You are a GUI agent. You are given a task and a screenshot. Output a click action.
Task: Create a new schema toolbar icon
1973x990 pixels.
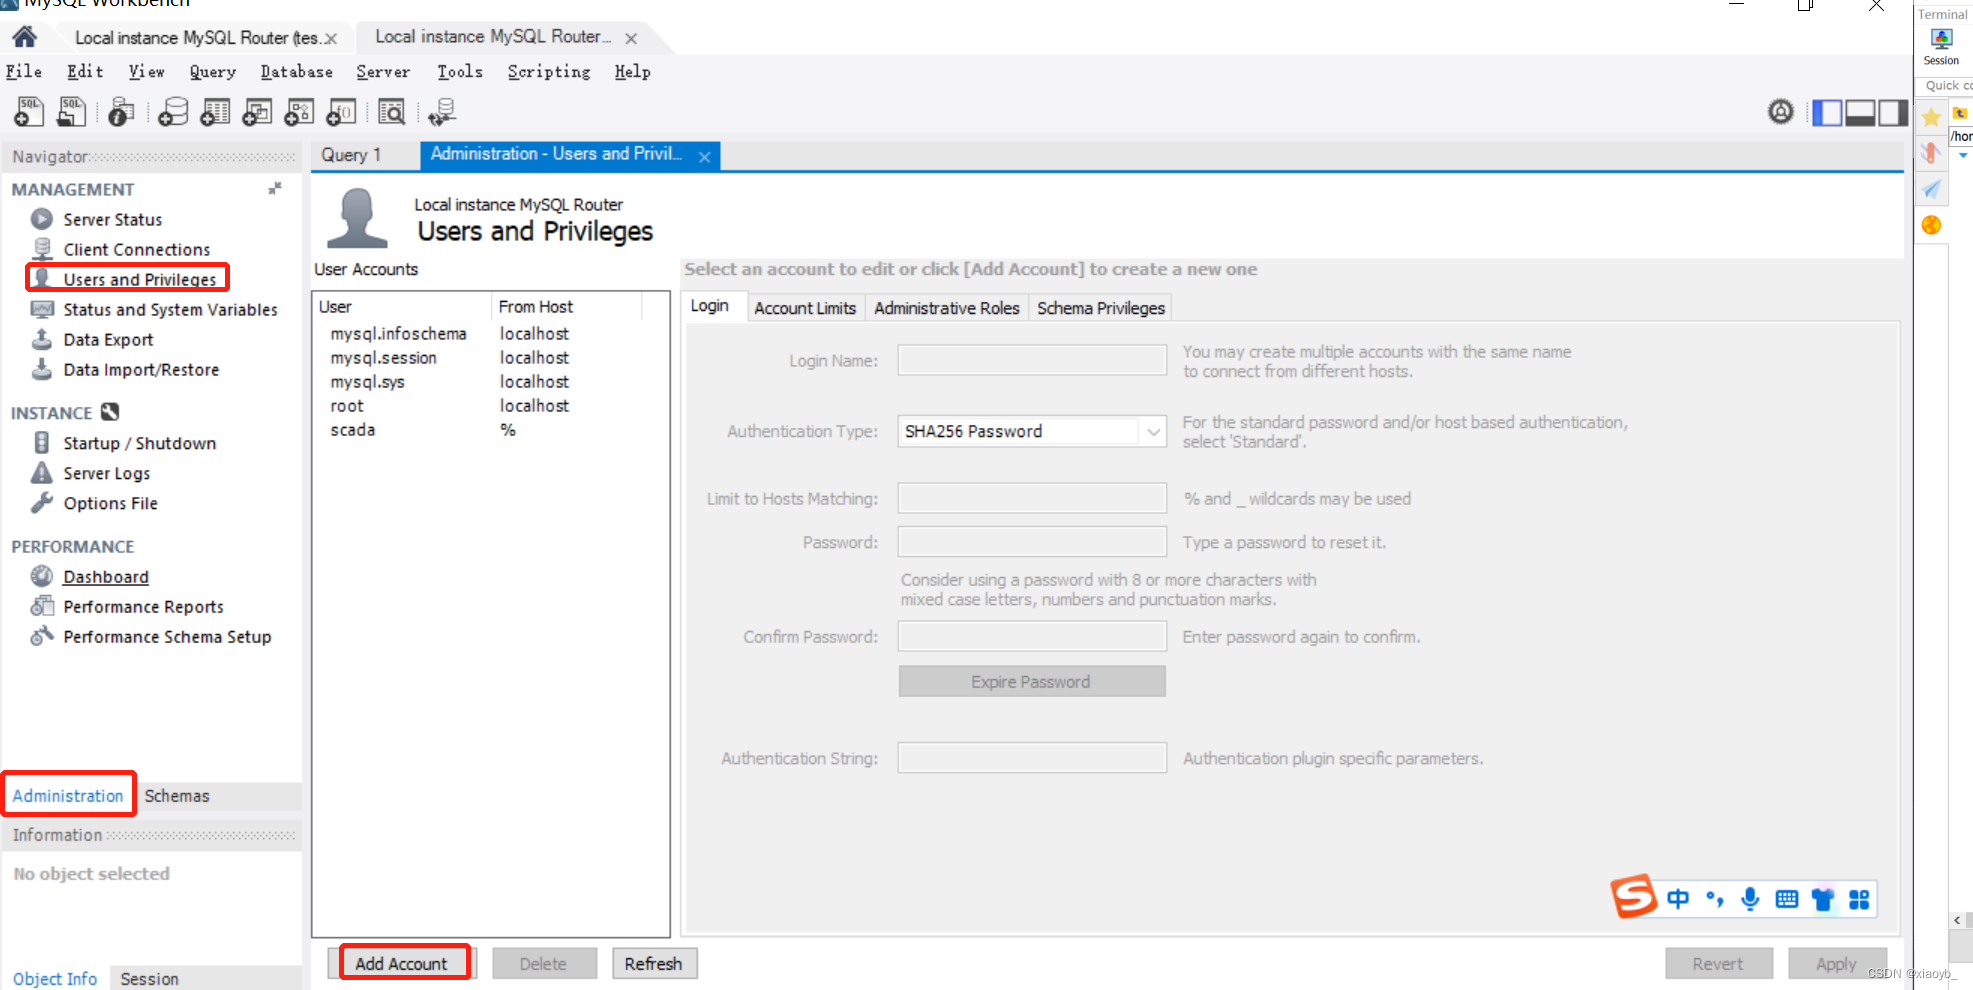(173, 112)
